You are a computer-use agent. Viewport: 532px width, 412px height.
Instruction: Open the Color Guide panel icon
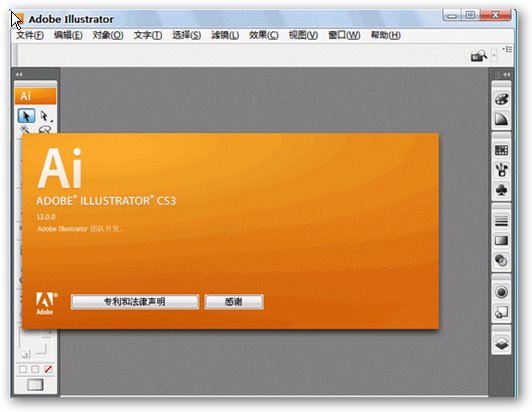[x=501, y=119]
